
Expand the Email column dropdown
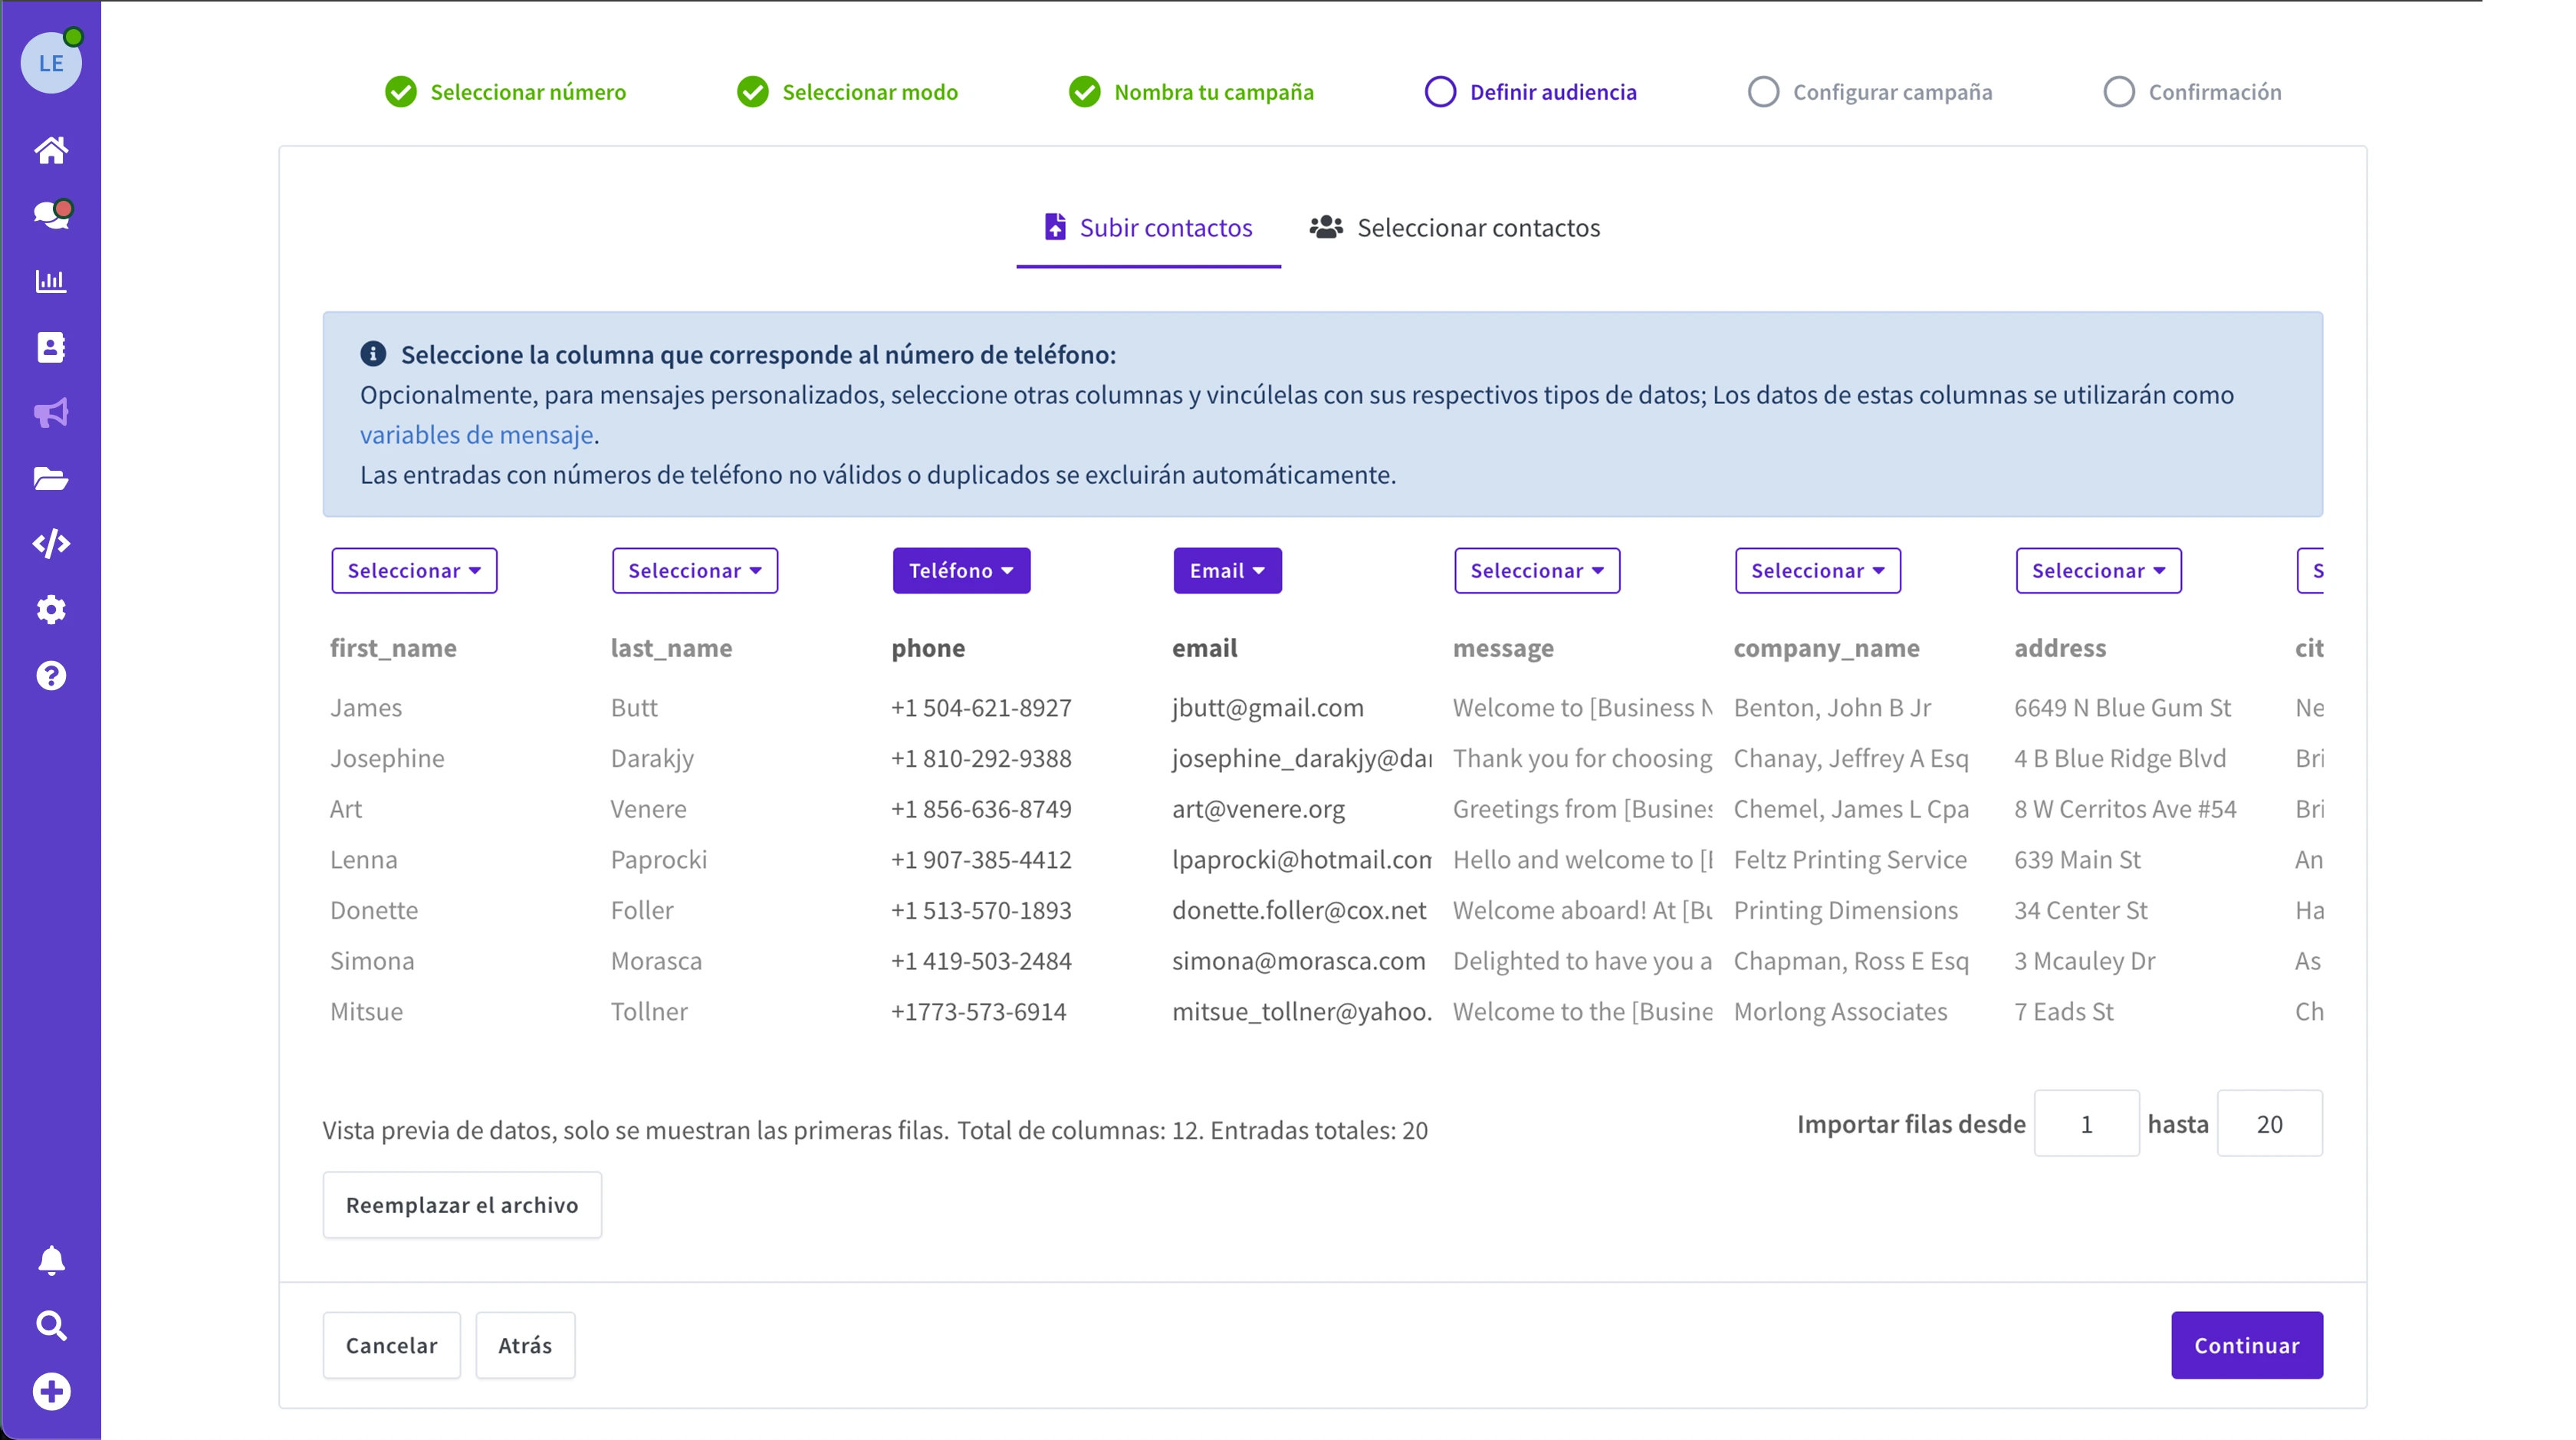pos(1227,570)
